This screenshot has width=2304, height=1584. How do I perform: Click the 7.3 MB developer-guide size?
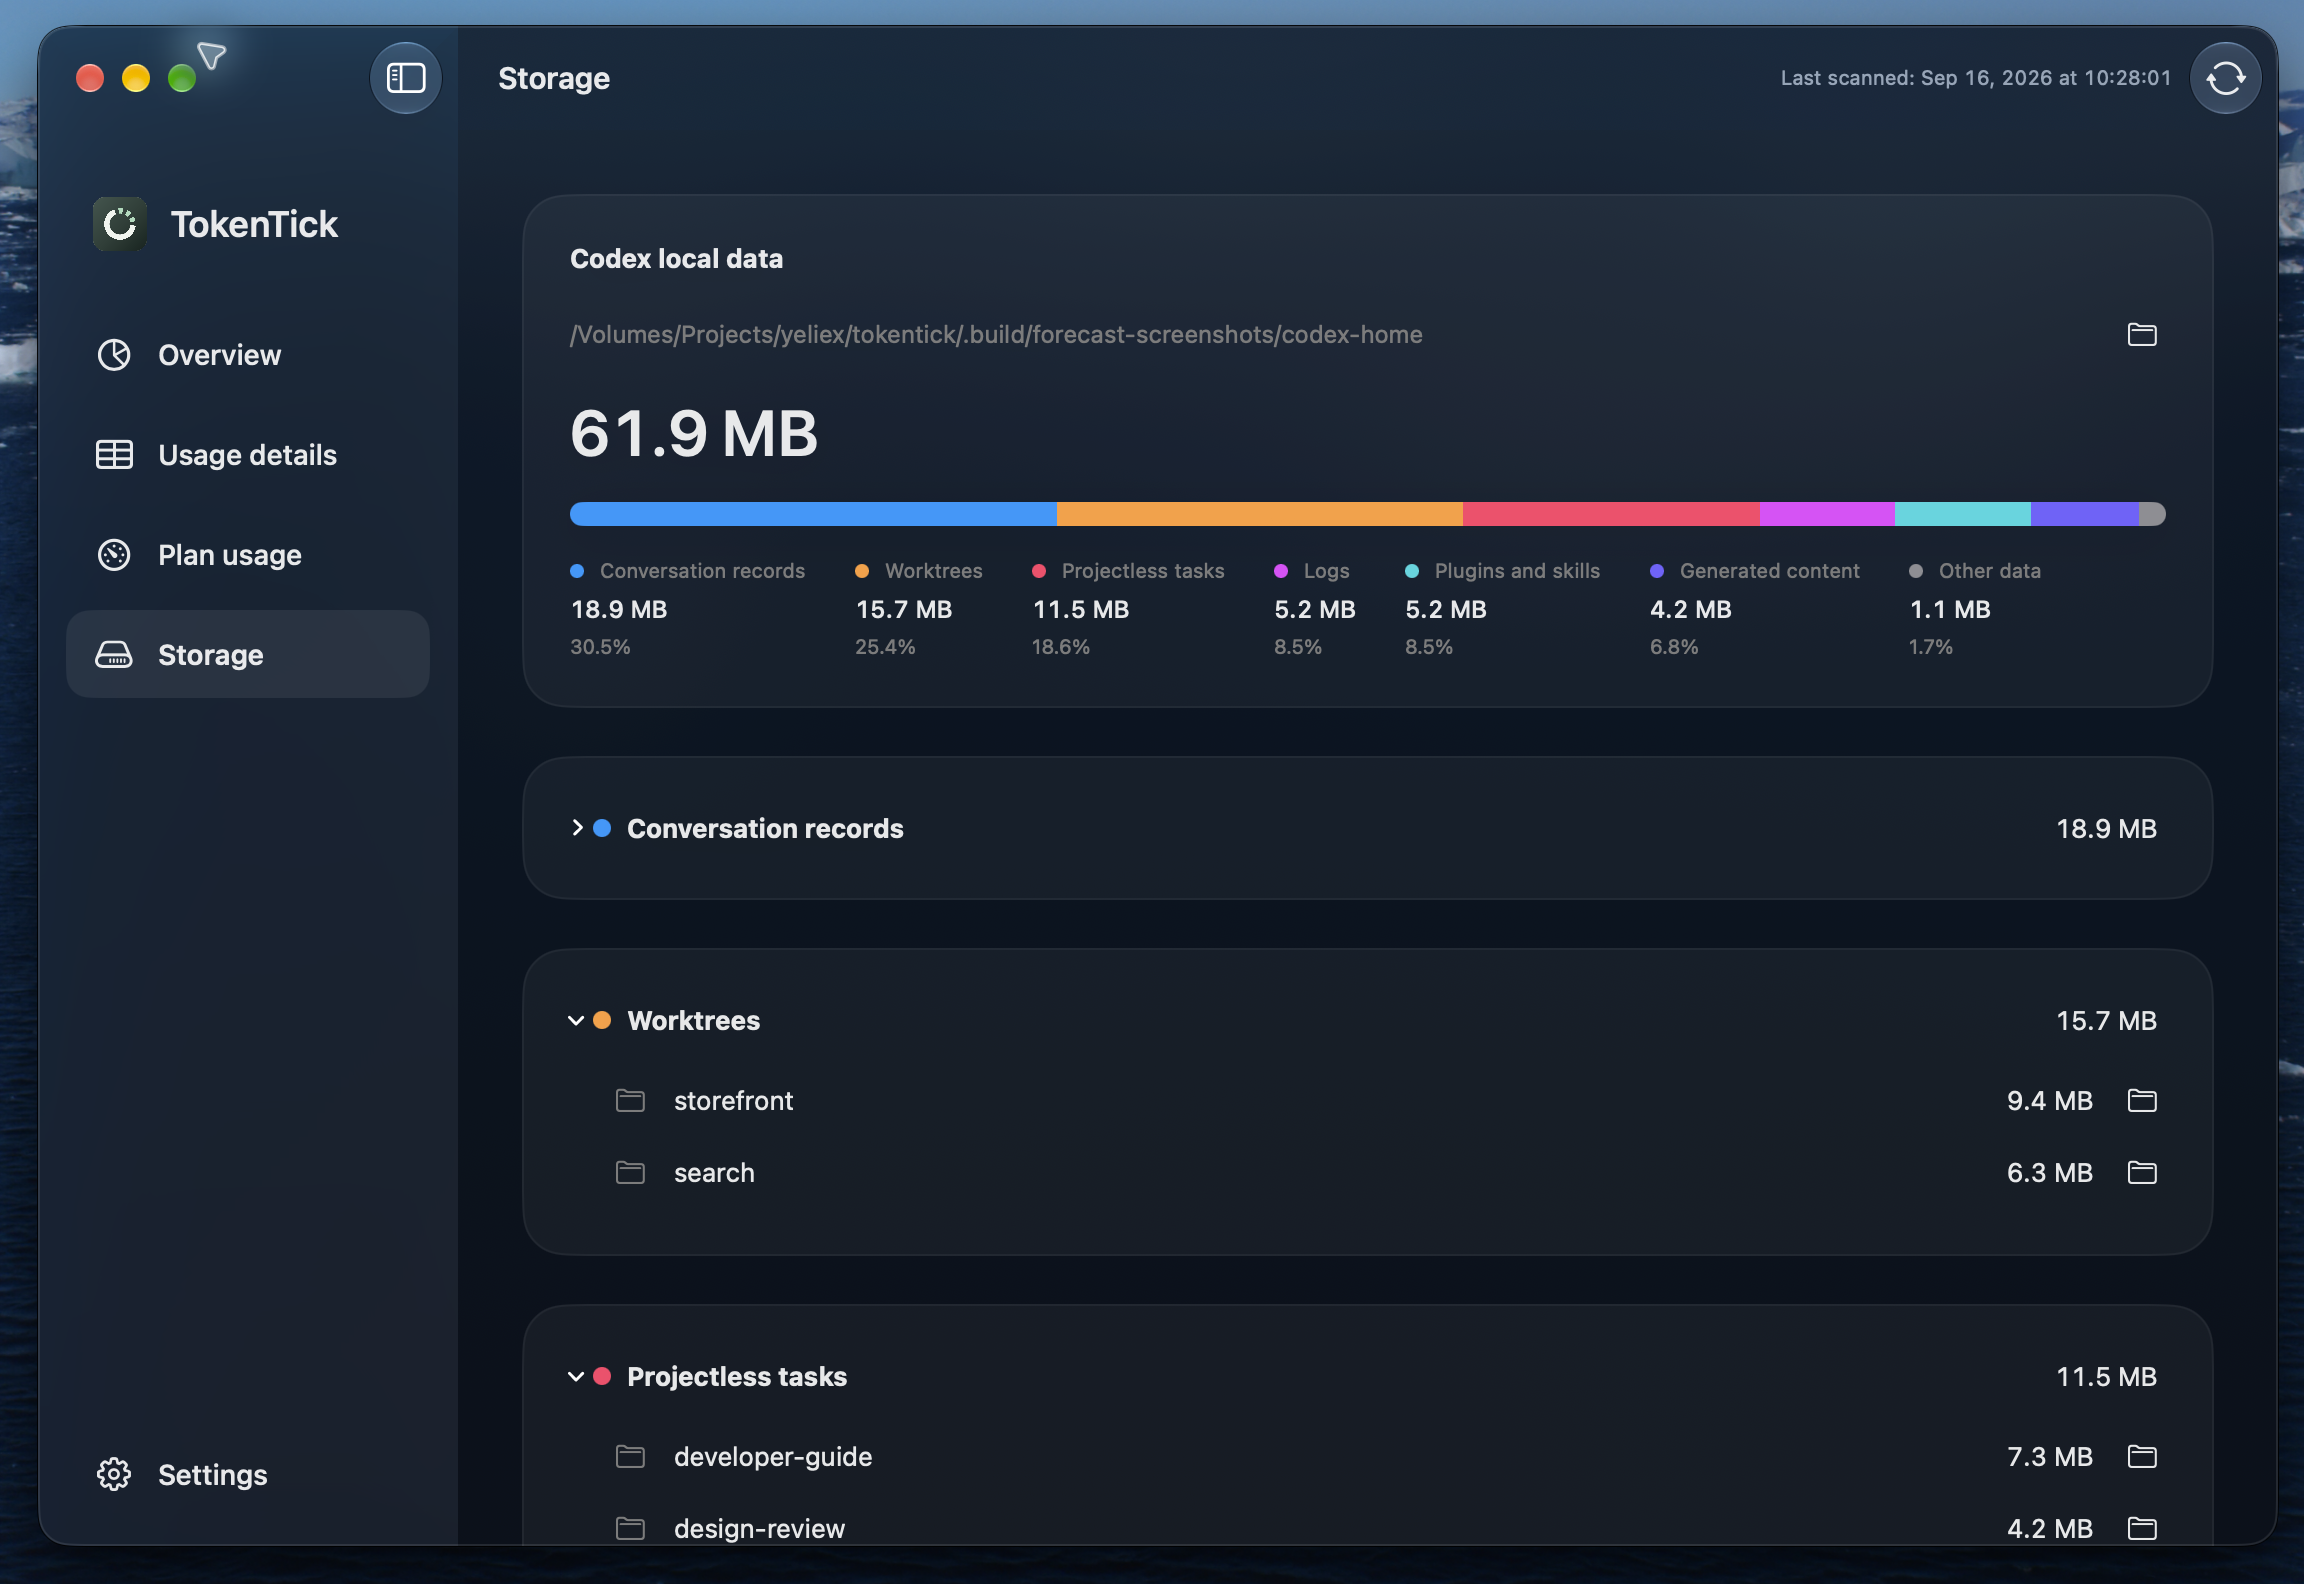(x=2050, y=1456)
